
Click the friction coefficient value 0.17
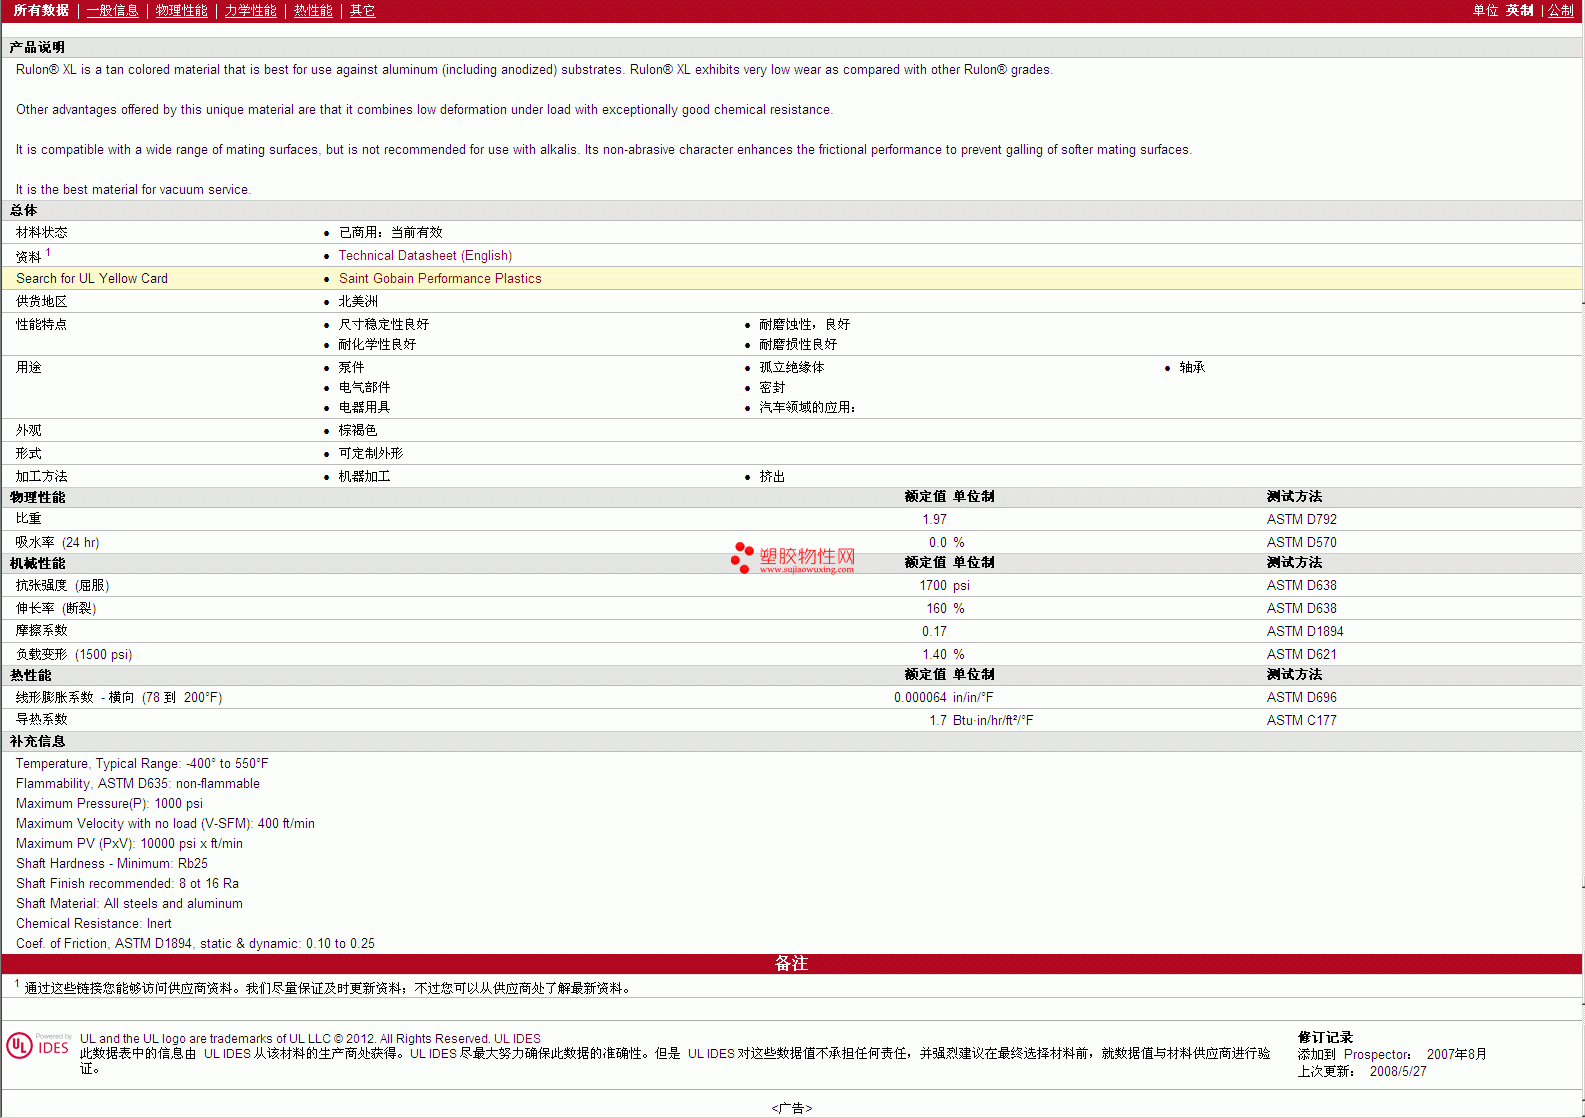click(934, 631)
